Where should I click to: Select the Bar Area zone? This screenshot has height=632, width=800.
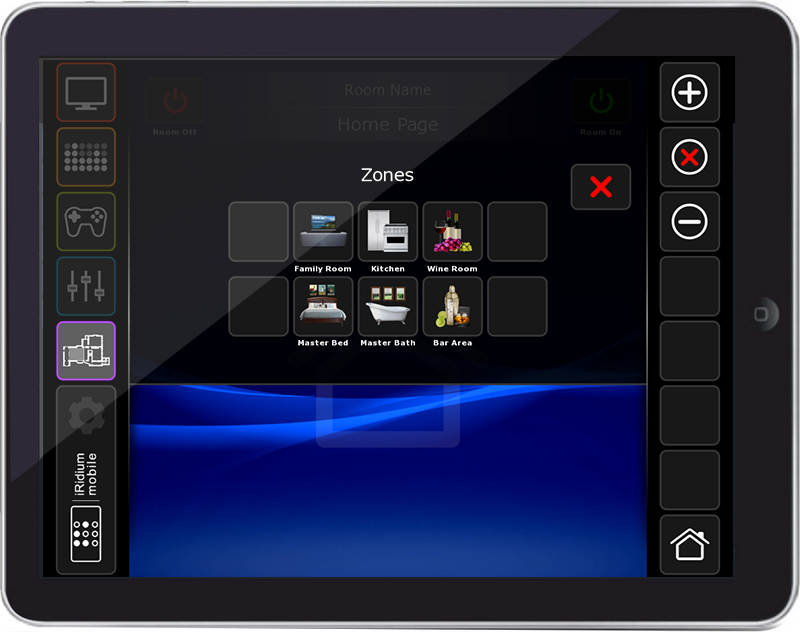pyautogui.click(x=453, y=306)
